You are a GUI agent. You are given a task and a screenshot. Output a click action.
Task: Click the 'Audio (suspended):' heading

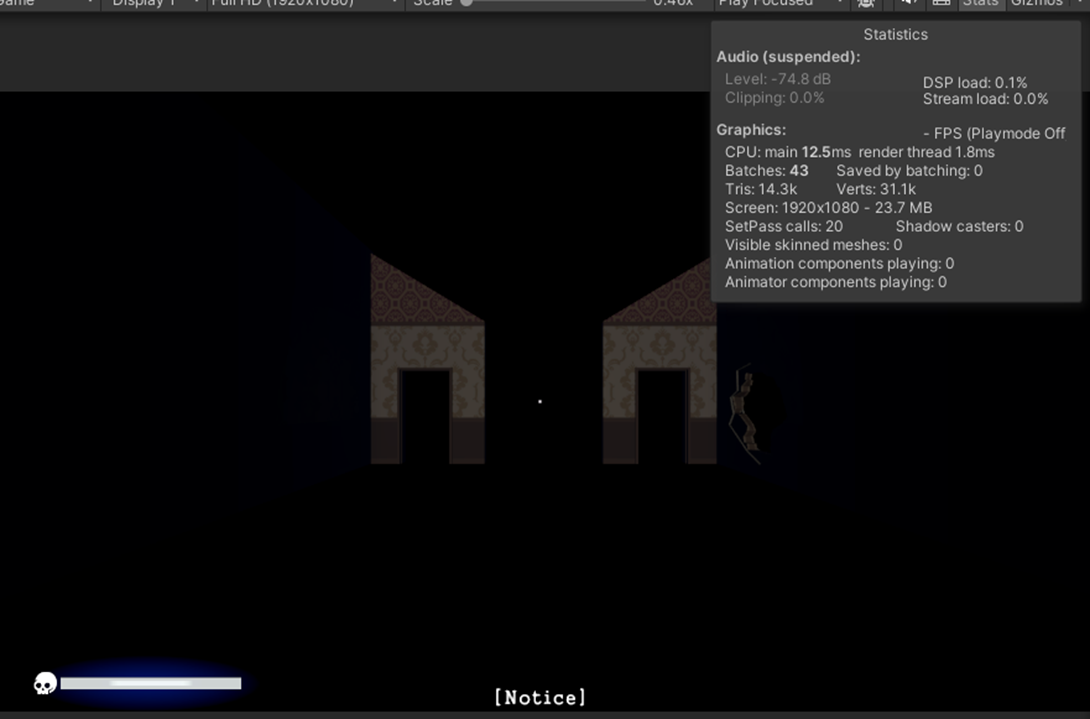click(x=788, y=57)
